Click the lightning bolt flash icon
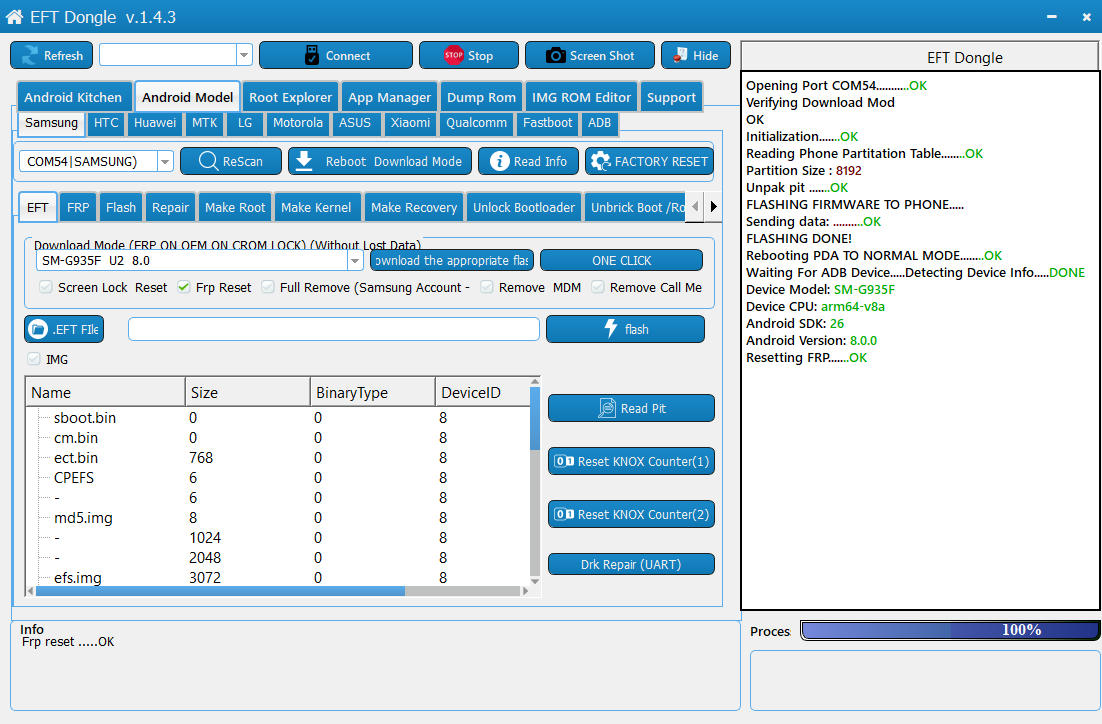1102x724 pixels. tap(611, 328)
